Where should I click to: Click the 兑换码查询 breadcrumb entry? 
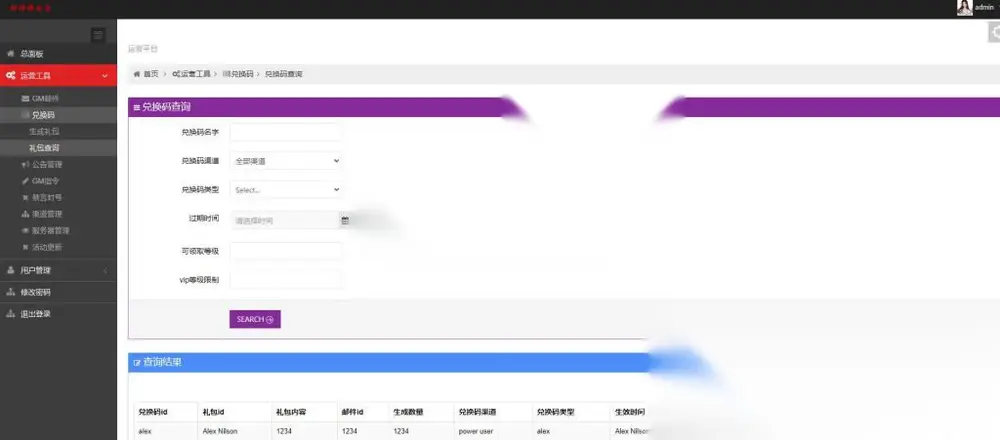(284, 74)
